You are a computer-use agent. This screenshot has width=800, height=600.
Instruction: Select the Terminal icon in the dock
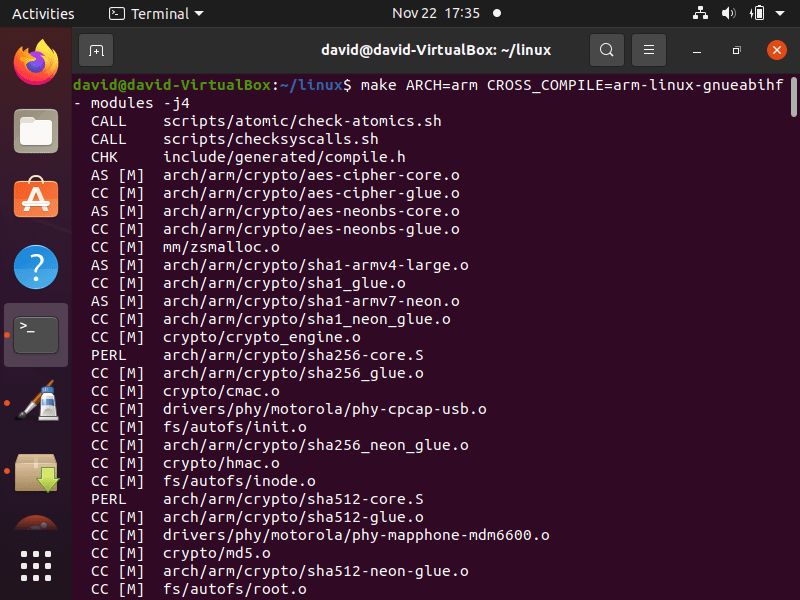pyautogui.click(x=36, y=334)
